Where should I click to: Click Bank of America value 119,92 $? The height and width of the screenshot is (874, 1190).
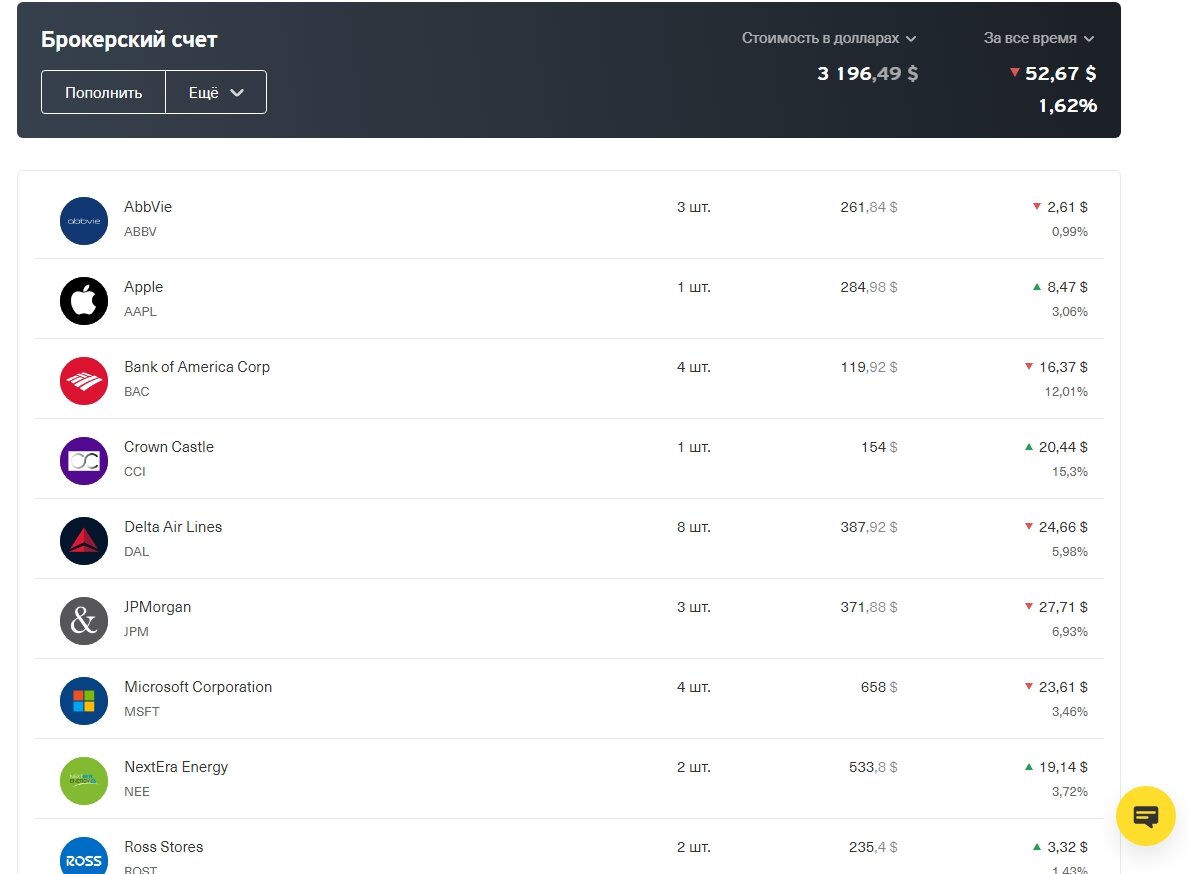coord(869,367)
